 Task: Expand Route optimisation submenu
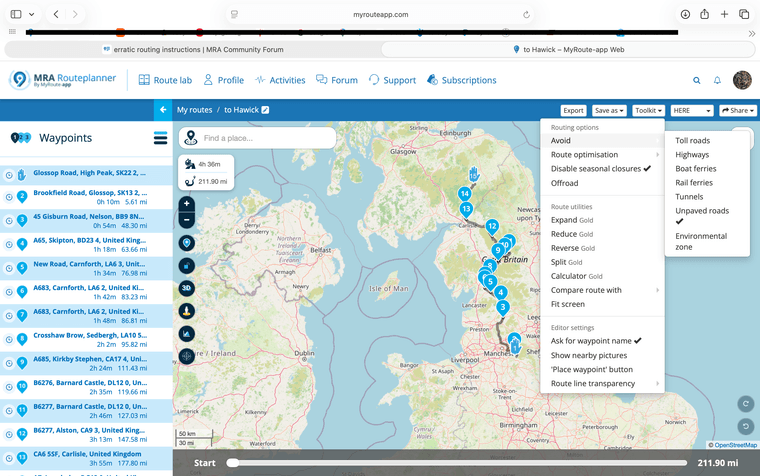point(602,155)
